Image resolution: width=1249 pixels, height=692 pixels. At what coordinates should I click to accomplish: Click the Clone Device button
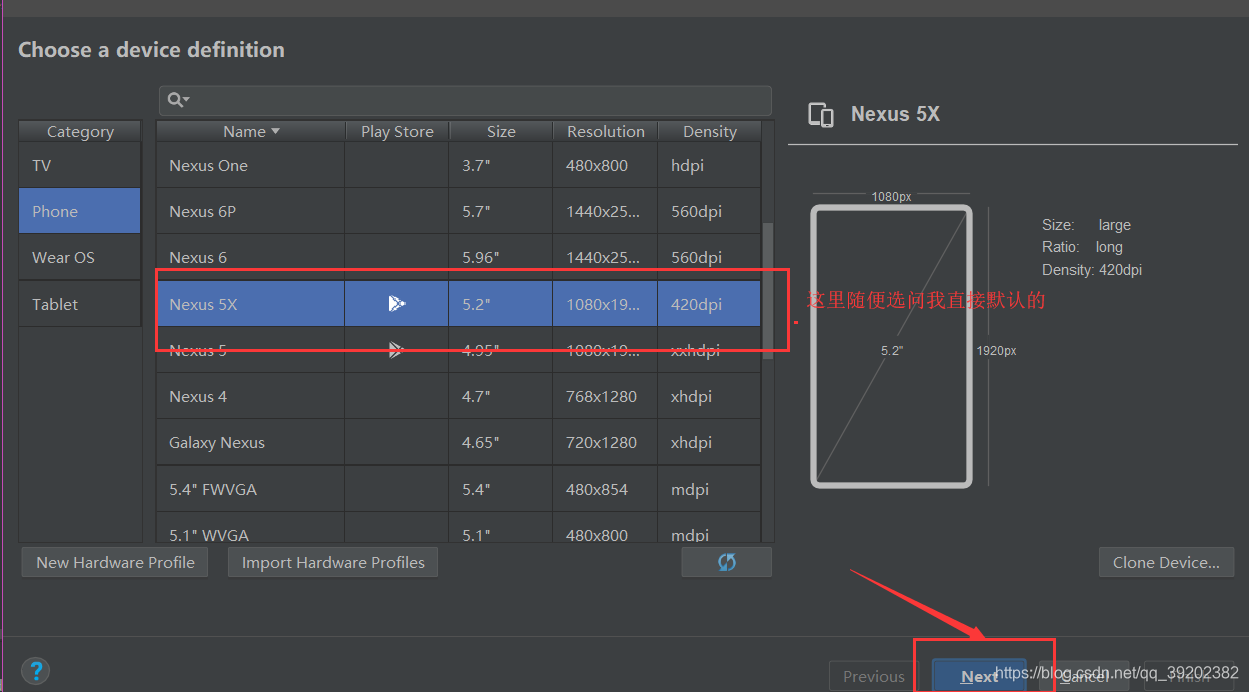(x=1166, y=562)
